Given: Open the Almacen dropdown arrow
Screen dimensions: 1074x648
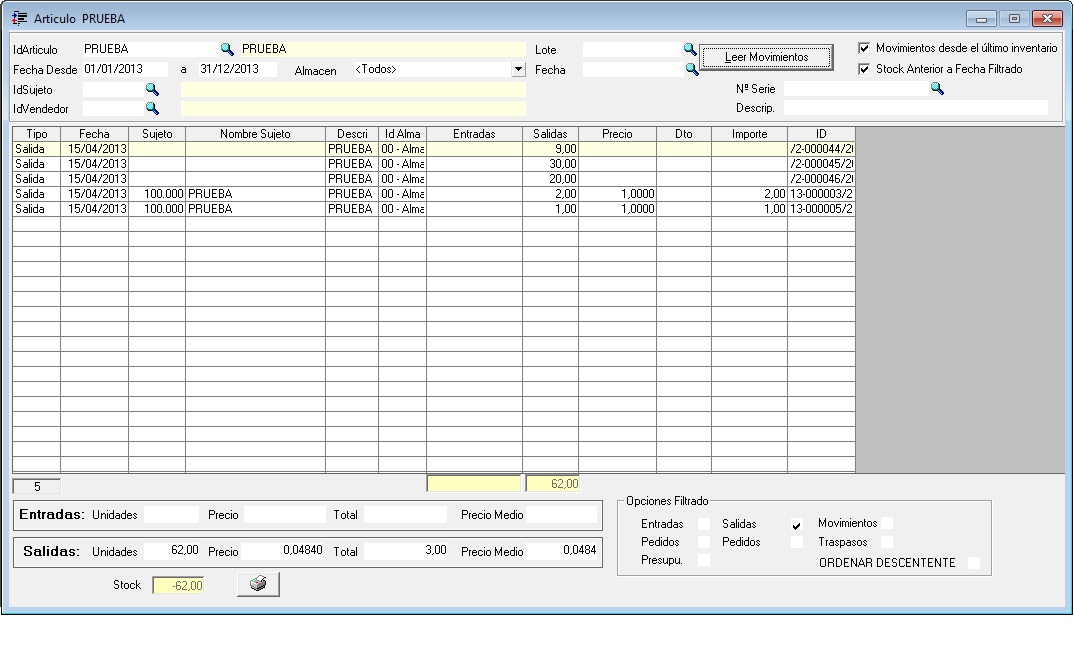Looking at the screenshot, I should [x=519, y=69].
